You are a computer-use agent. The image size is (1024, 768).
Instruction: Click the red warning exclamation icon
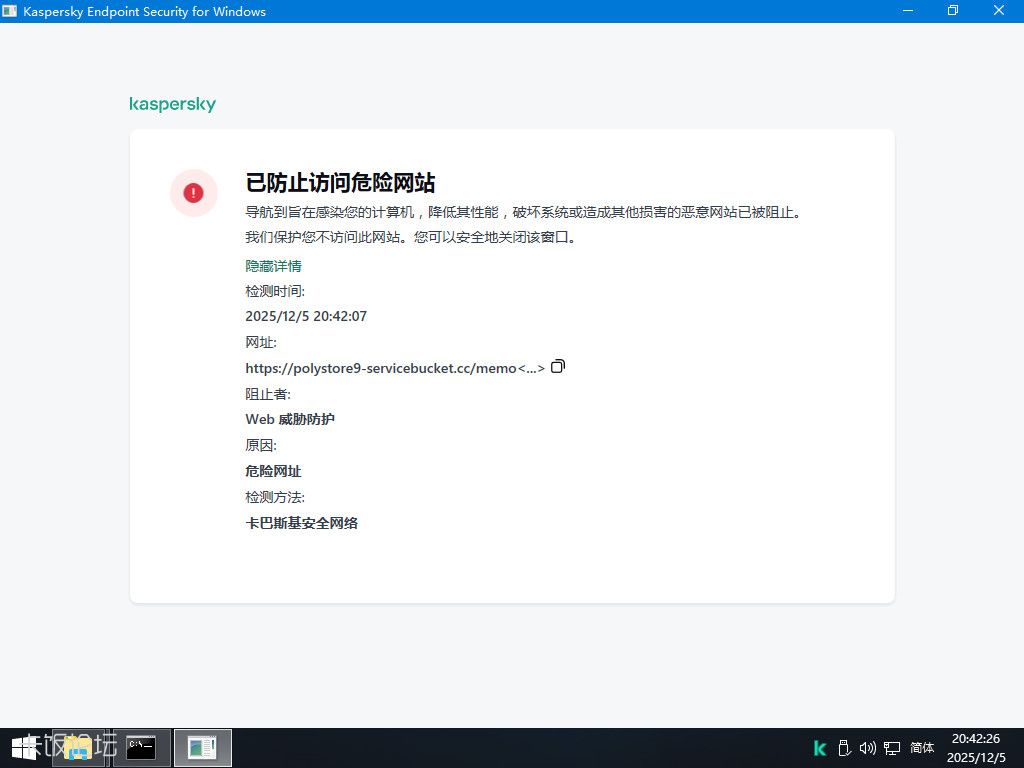click(x=193, y=193)
